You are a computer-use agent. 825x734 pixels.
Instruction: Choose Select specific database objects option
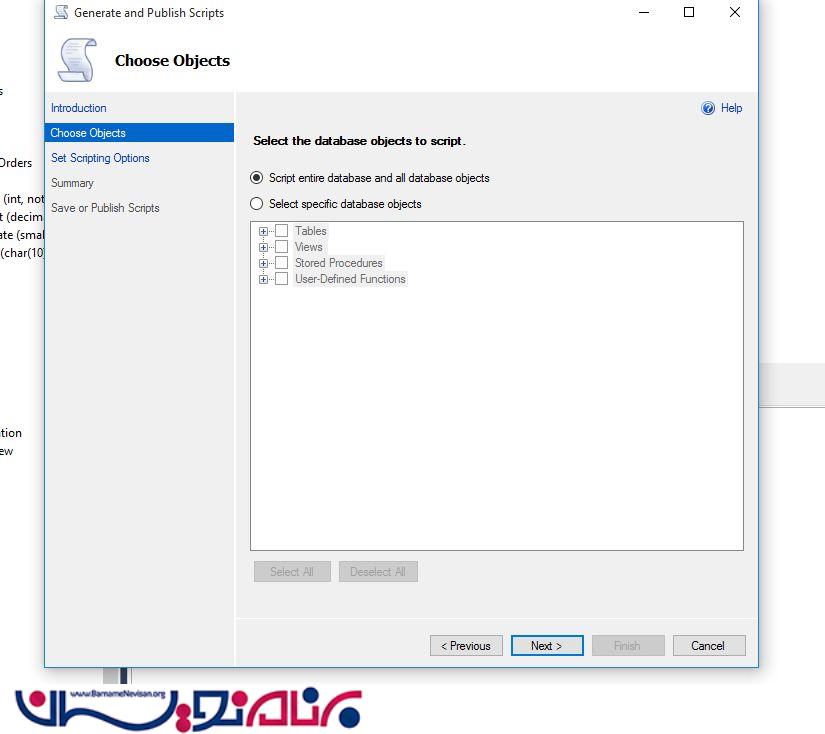(256, 204)
